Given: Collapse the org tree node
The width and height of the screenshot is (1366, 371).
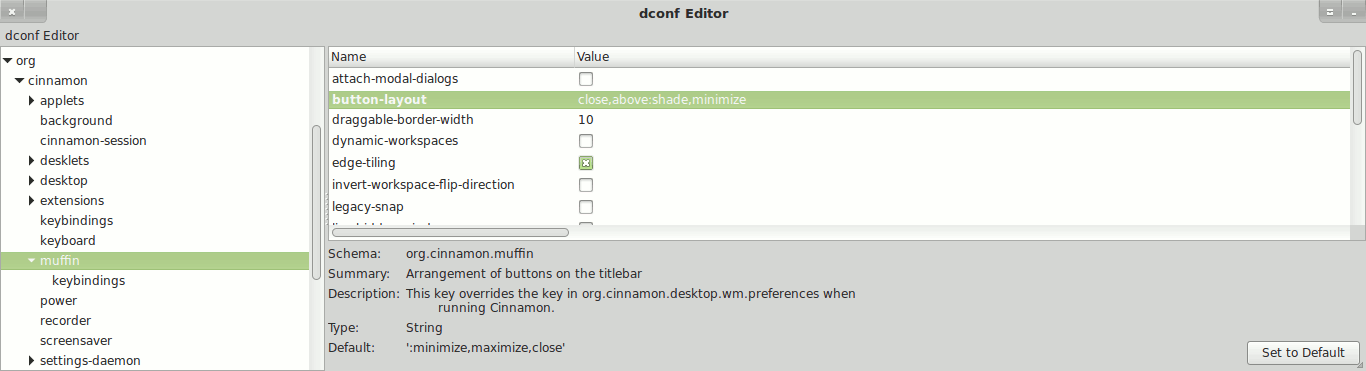Looking at the screenshot, I should 8,61.
